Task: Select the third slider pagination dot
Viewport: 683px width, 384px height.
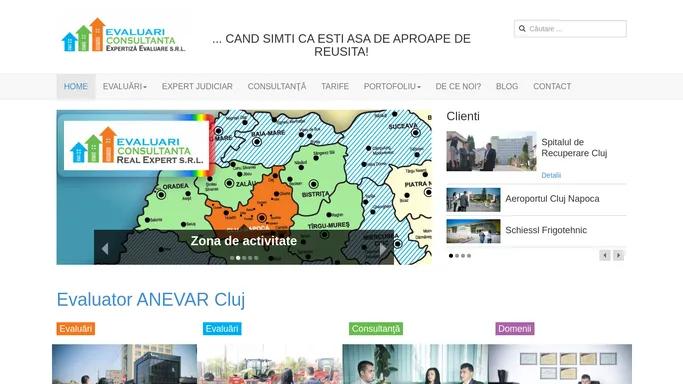Action: pos(244,258)
